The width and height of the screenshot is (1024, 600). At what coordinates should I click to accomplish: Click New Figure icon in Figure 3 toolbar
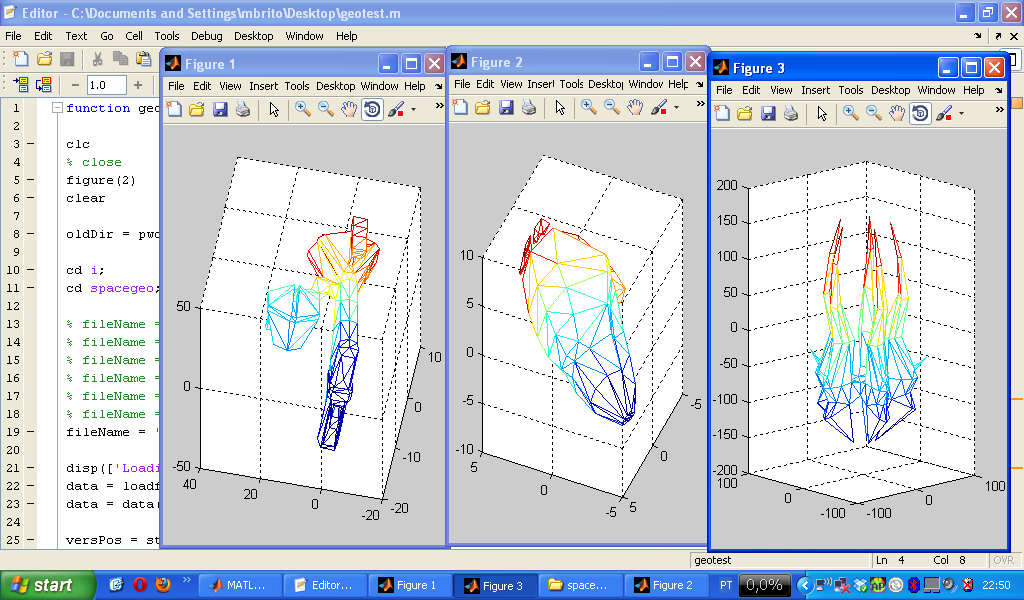[x=721, y=114]
